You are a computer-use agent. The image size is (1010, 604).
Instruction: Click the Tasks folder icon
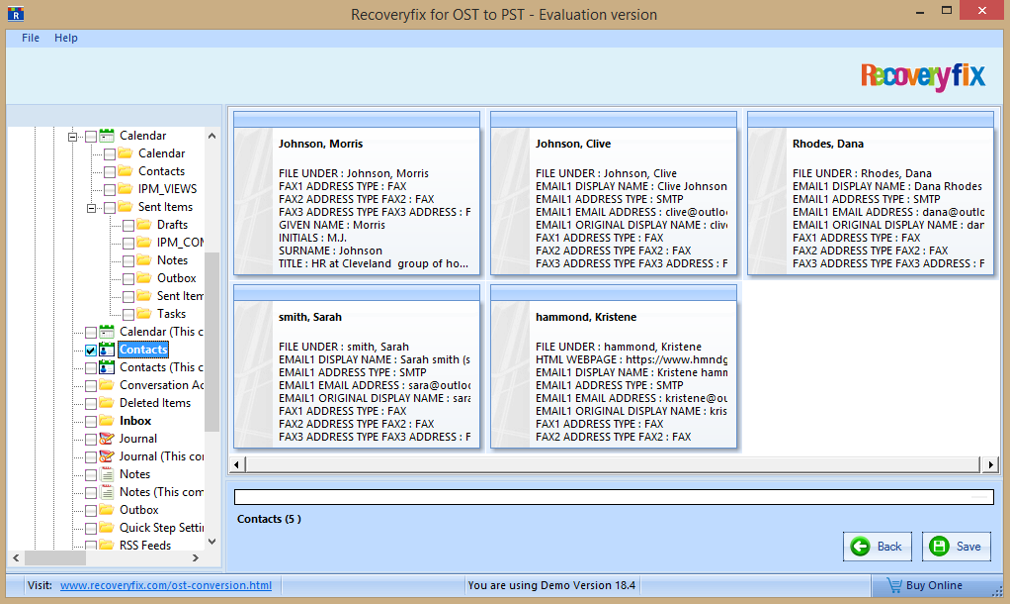[144, 314]
